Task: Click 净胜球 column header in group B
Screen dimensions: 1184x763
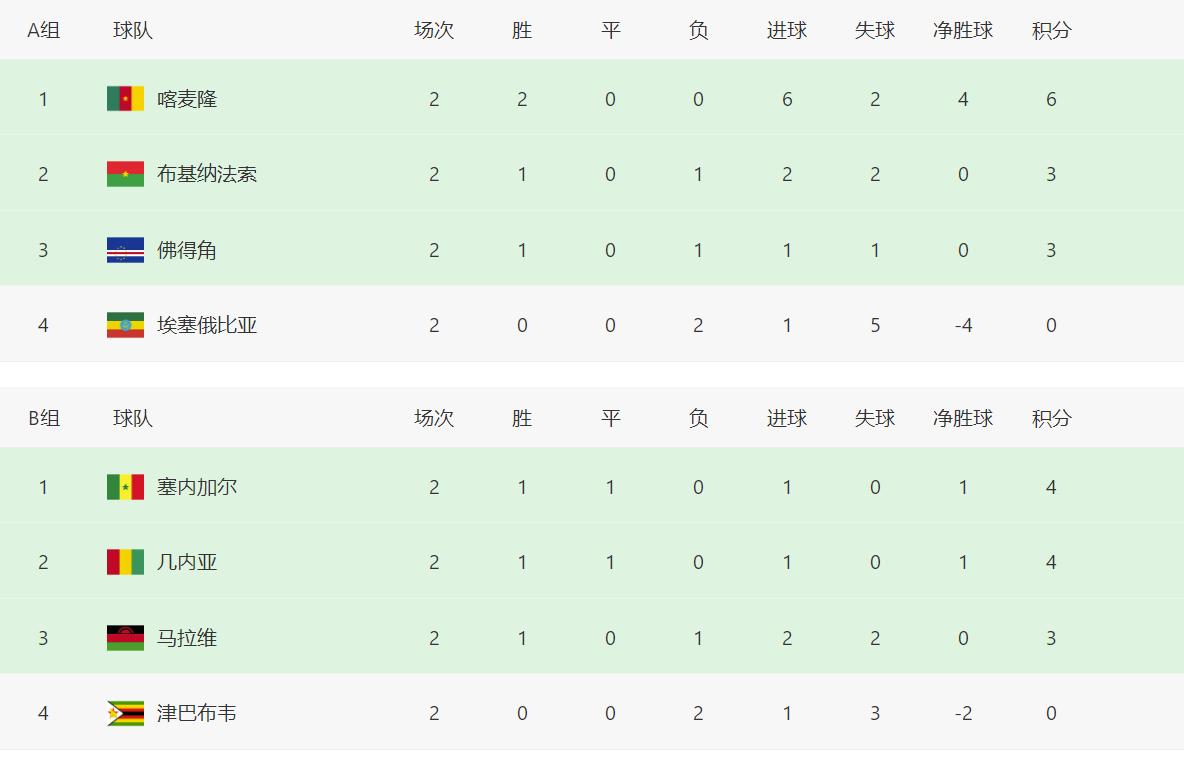Action: pos(963,419)
